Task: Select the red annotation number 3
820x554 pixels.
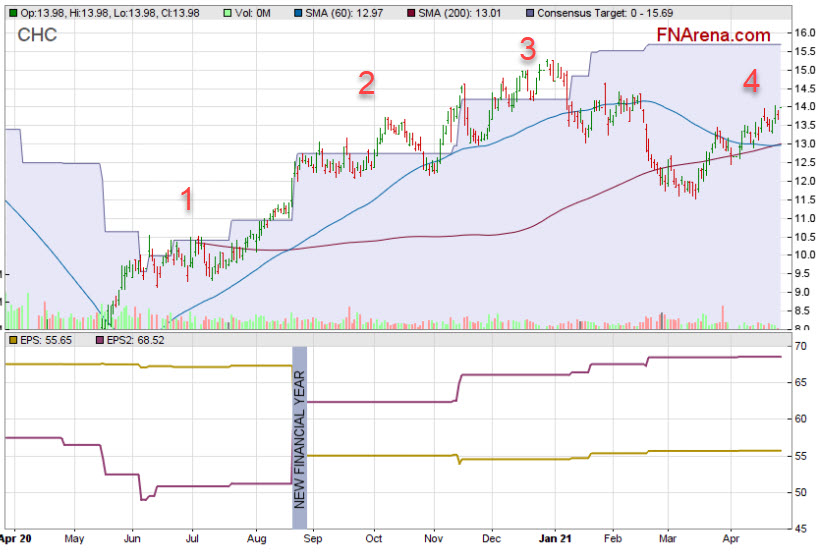Action: 528,48
